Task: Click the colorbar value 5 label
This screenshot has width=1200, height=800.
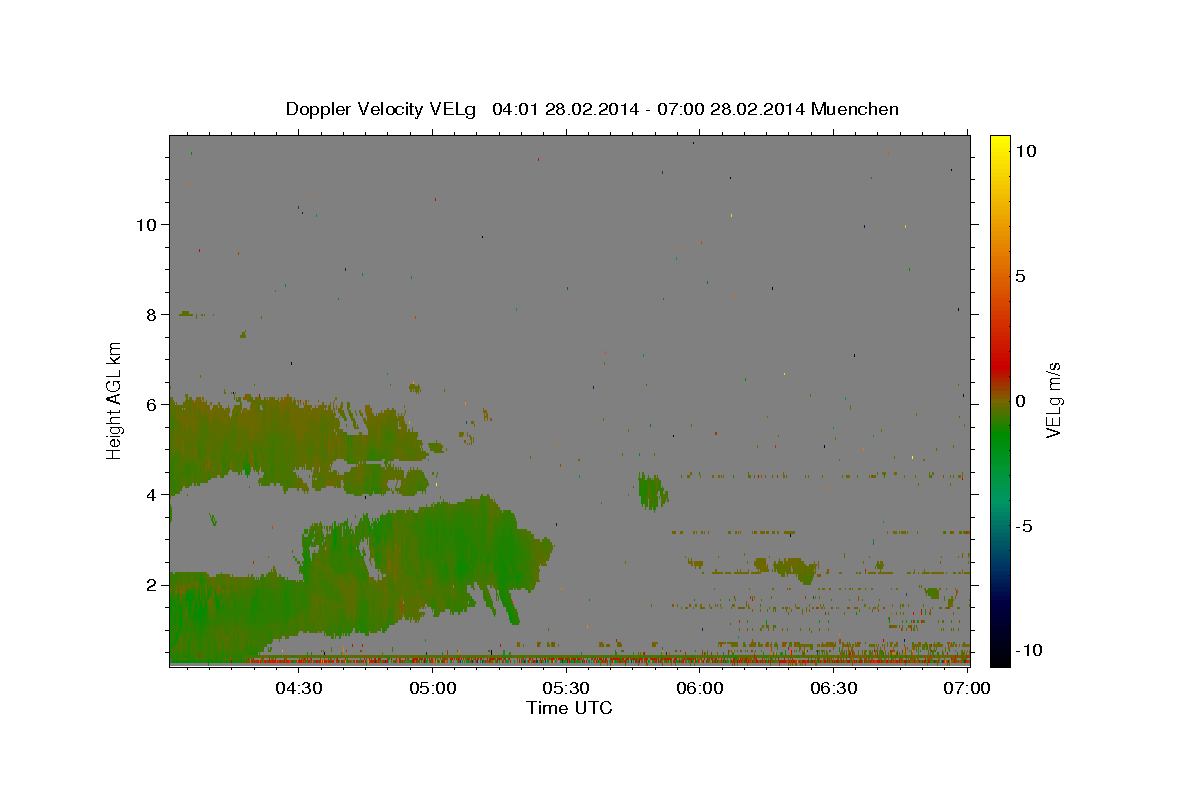Action: pyautogui.click(x=1020, y=276)
